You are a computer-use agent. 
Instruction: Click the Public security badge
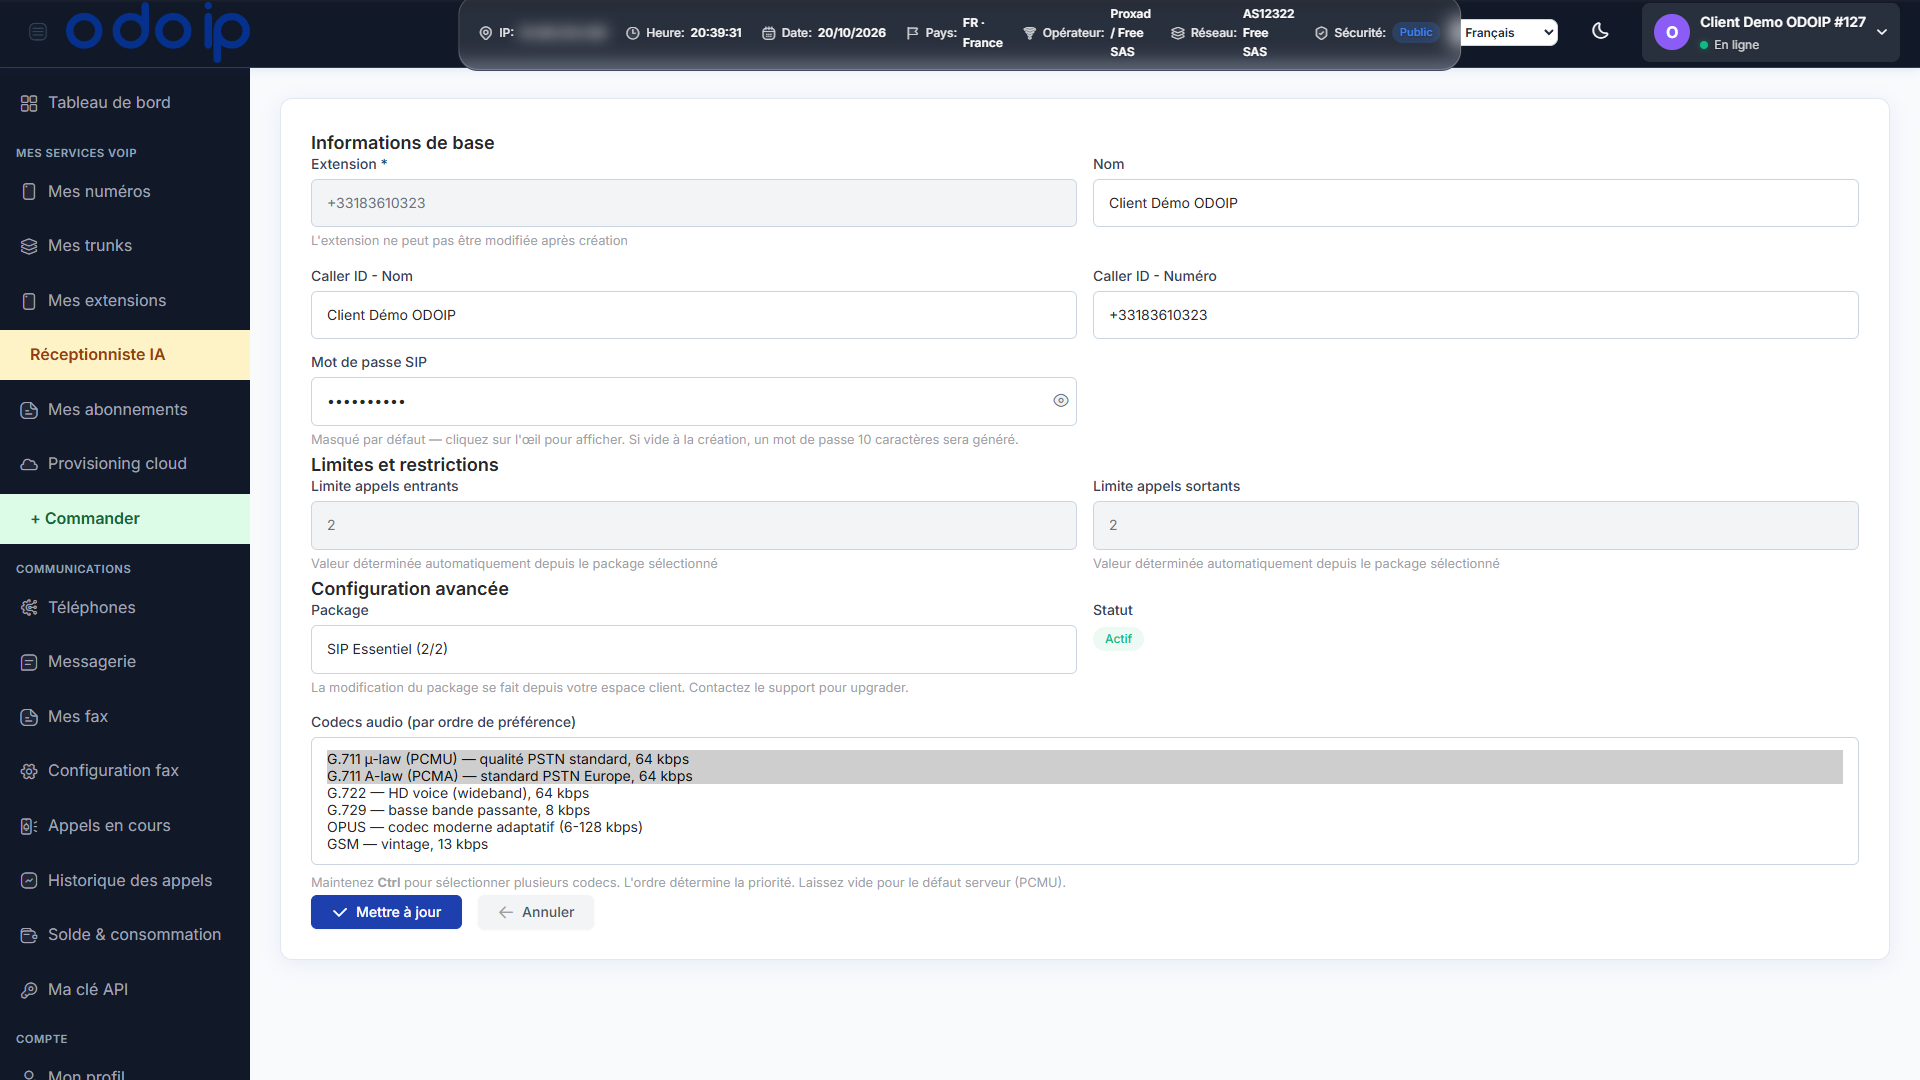pyautogui.click(x=1415, y=32)
